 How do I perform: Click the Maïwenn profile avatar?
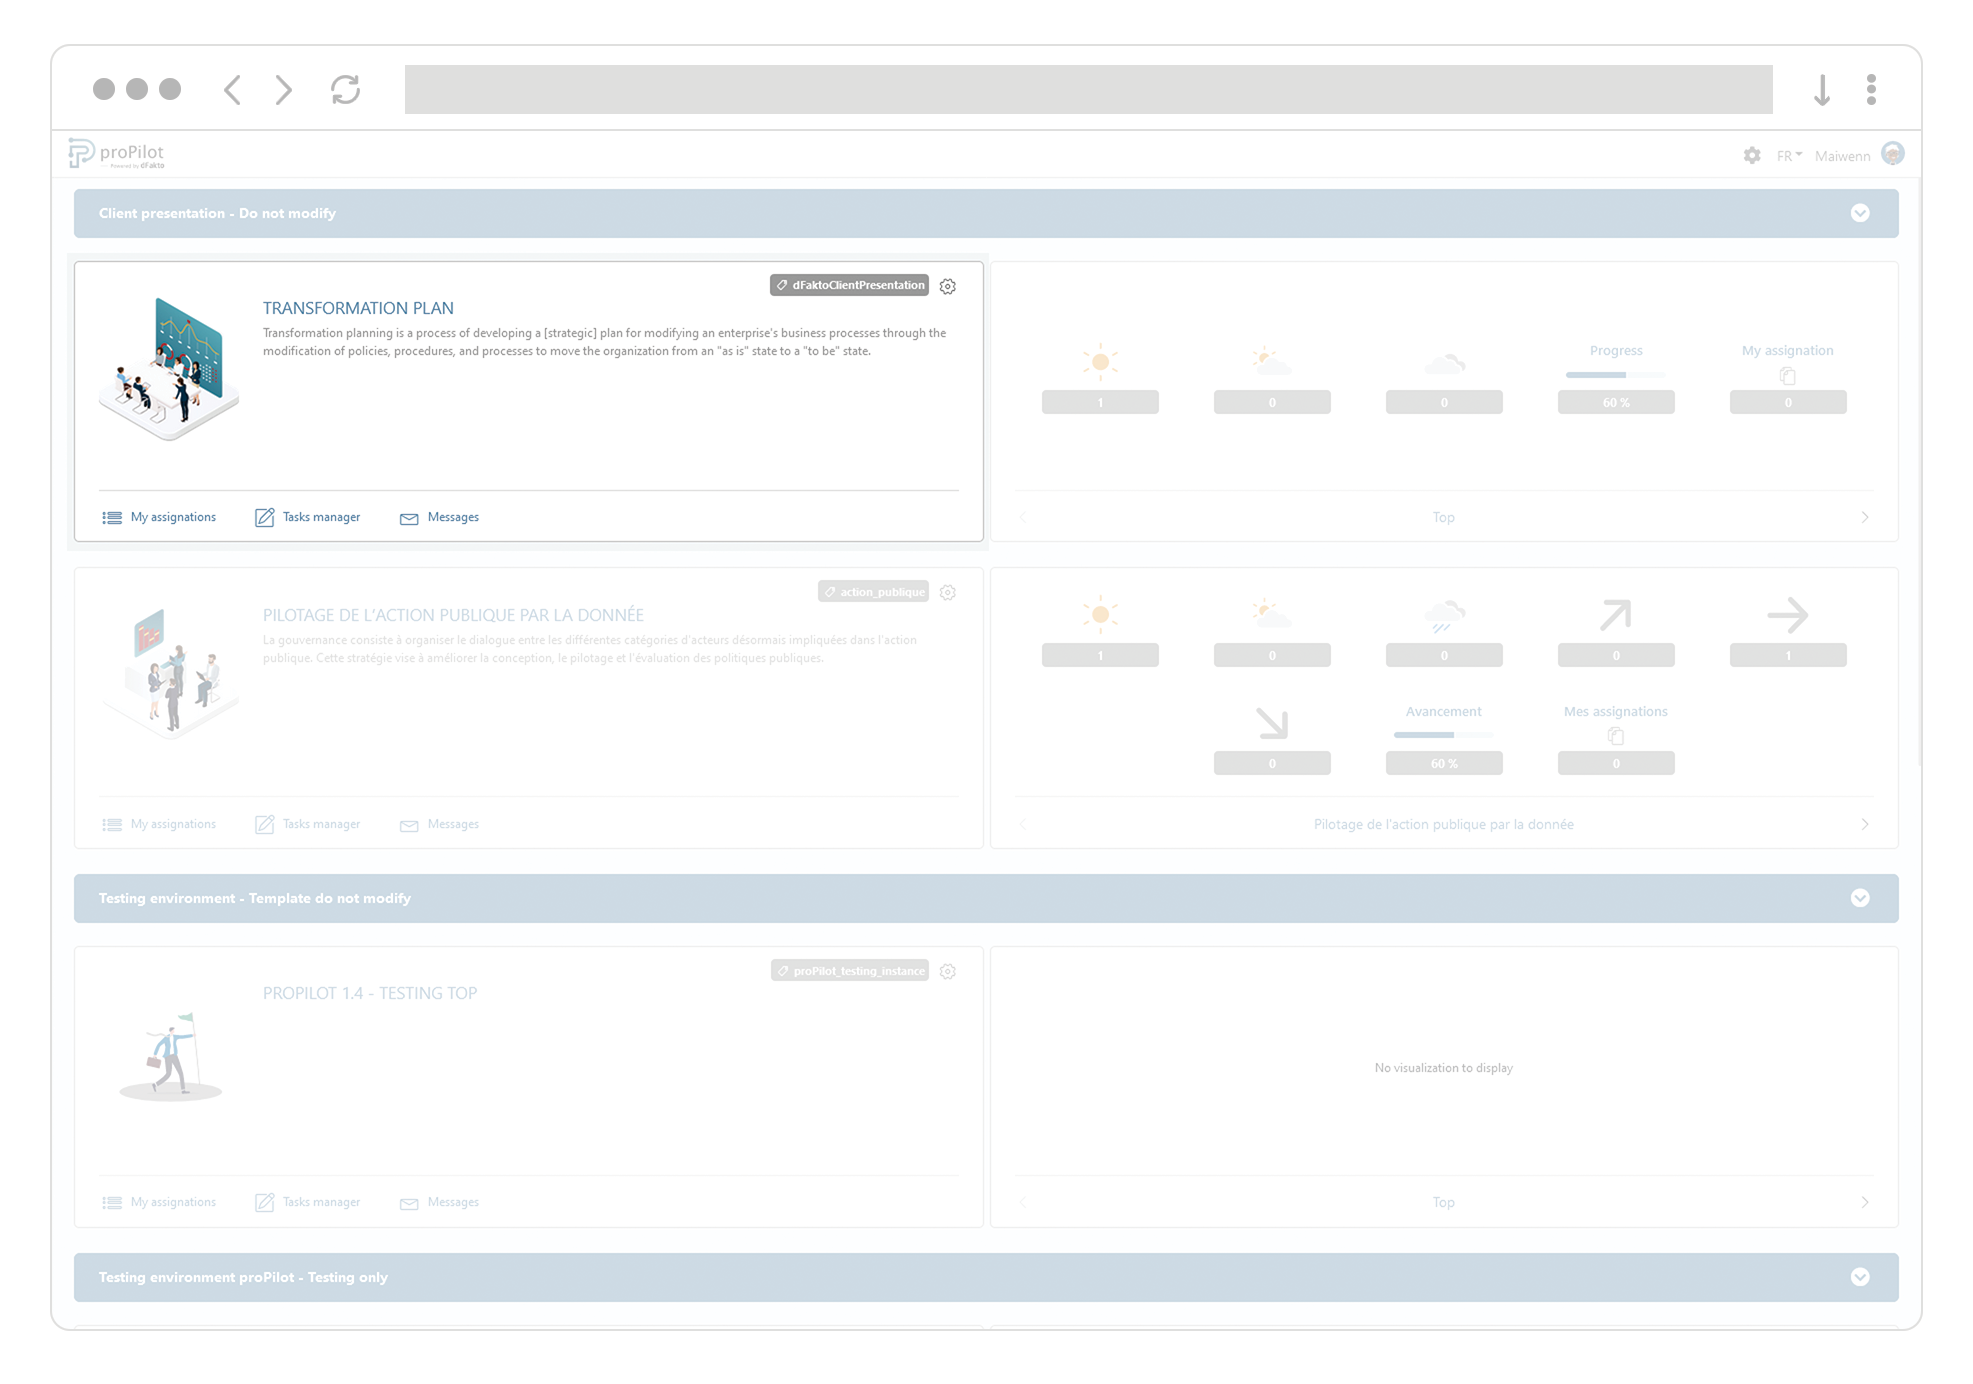pos(1893,155)
